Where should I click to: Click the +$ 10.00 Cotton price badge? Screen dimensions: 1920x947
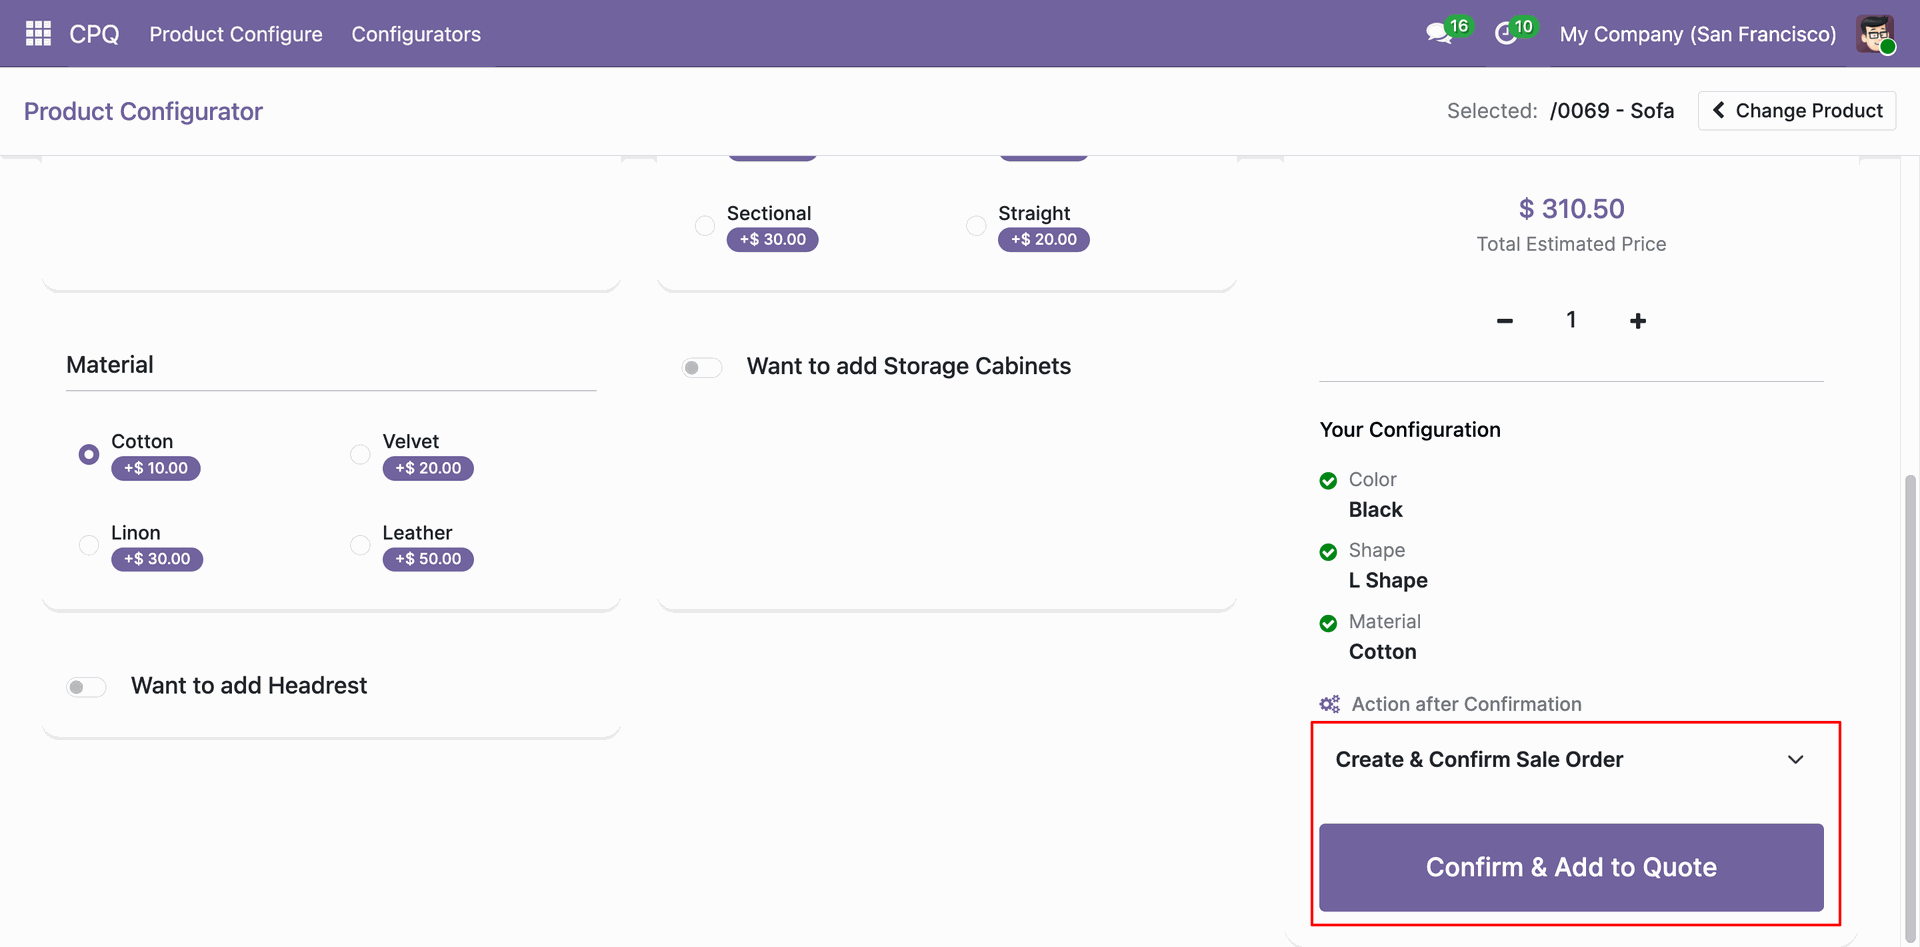[156, 468]
